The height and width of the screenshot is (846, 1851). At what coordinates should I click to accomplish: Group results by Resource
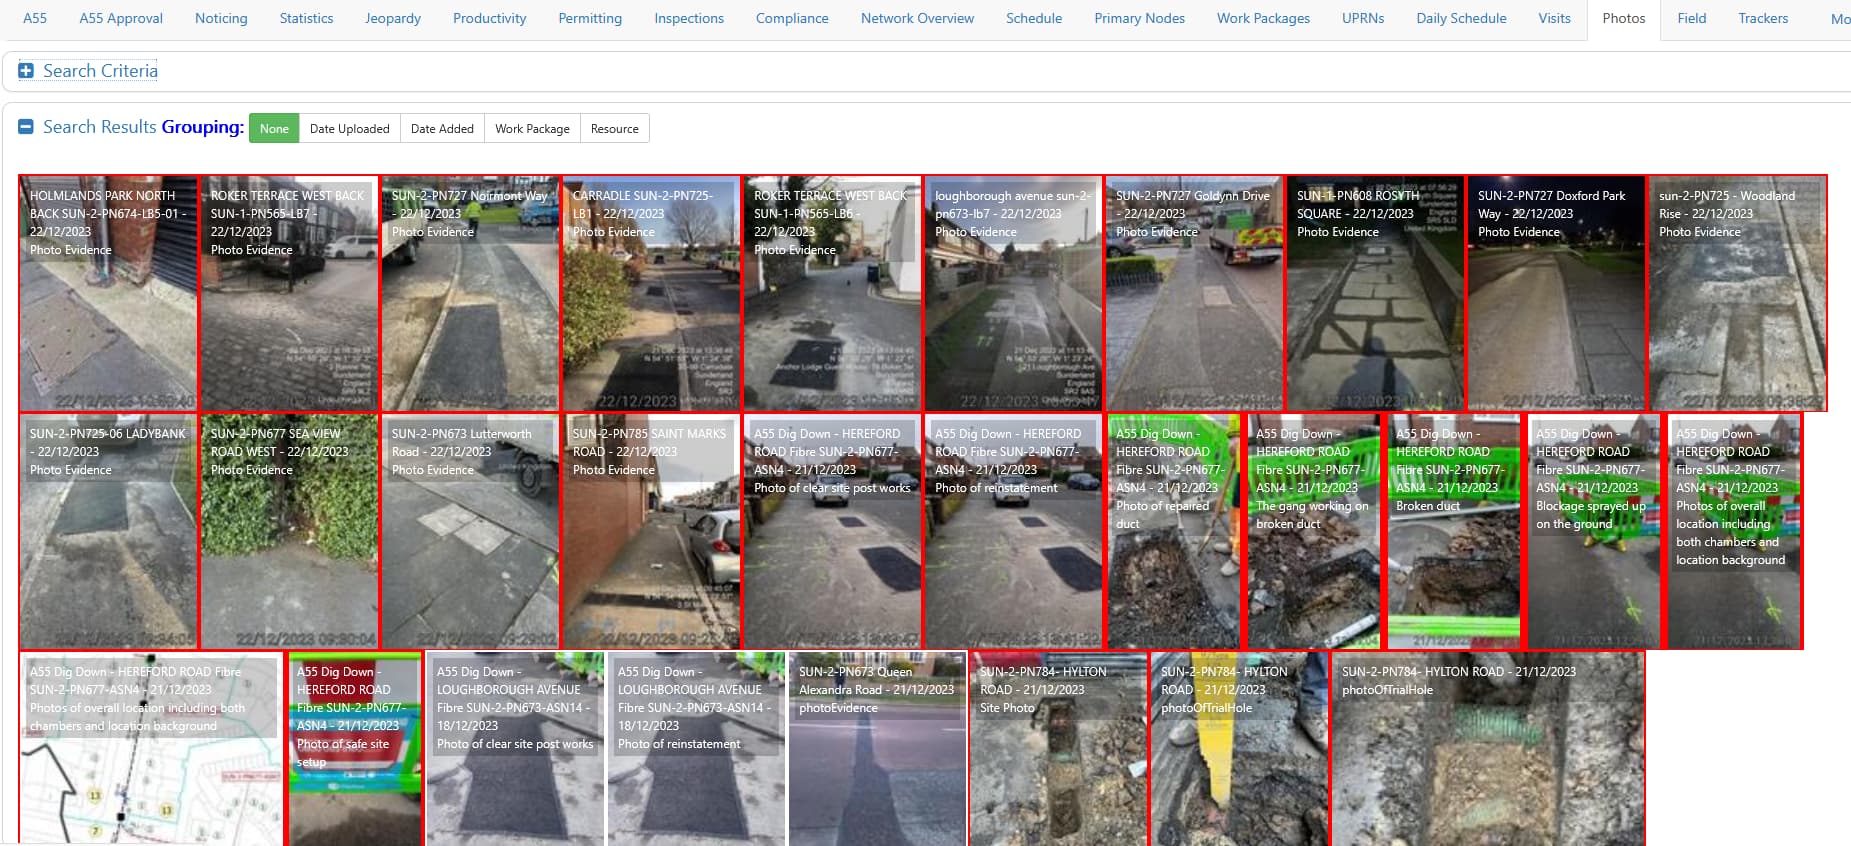(x=614, y=128)
